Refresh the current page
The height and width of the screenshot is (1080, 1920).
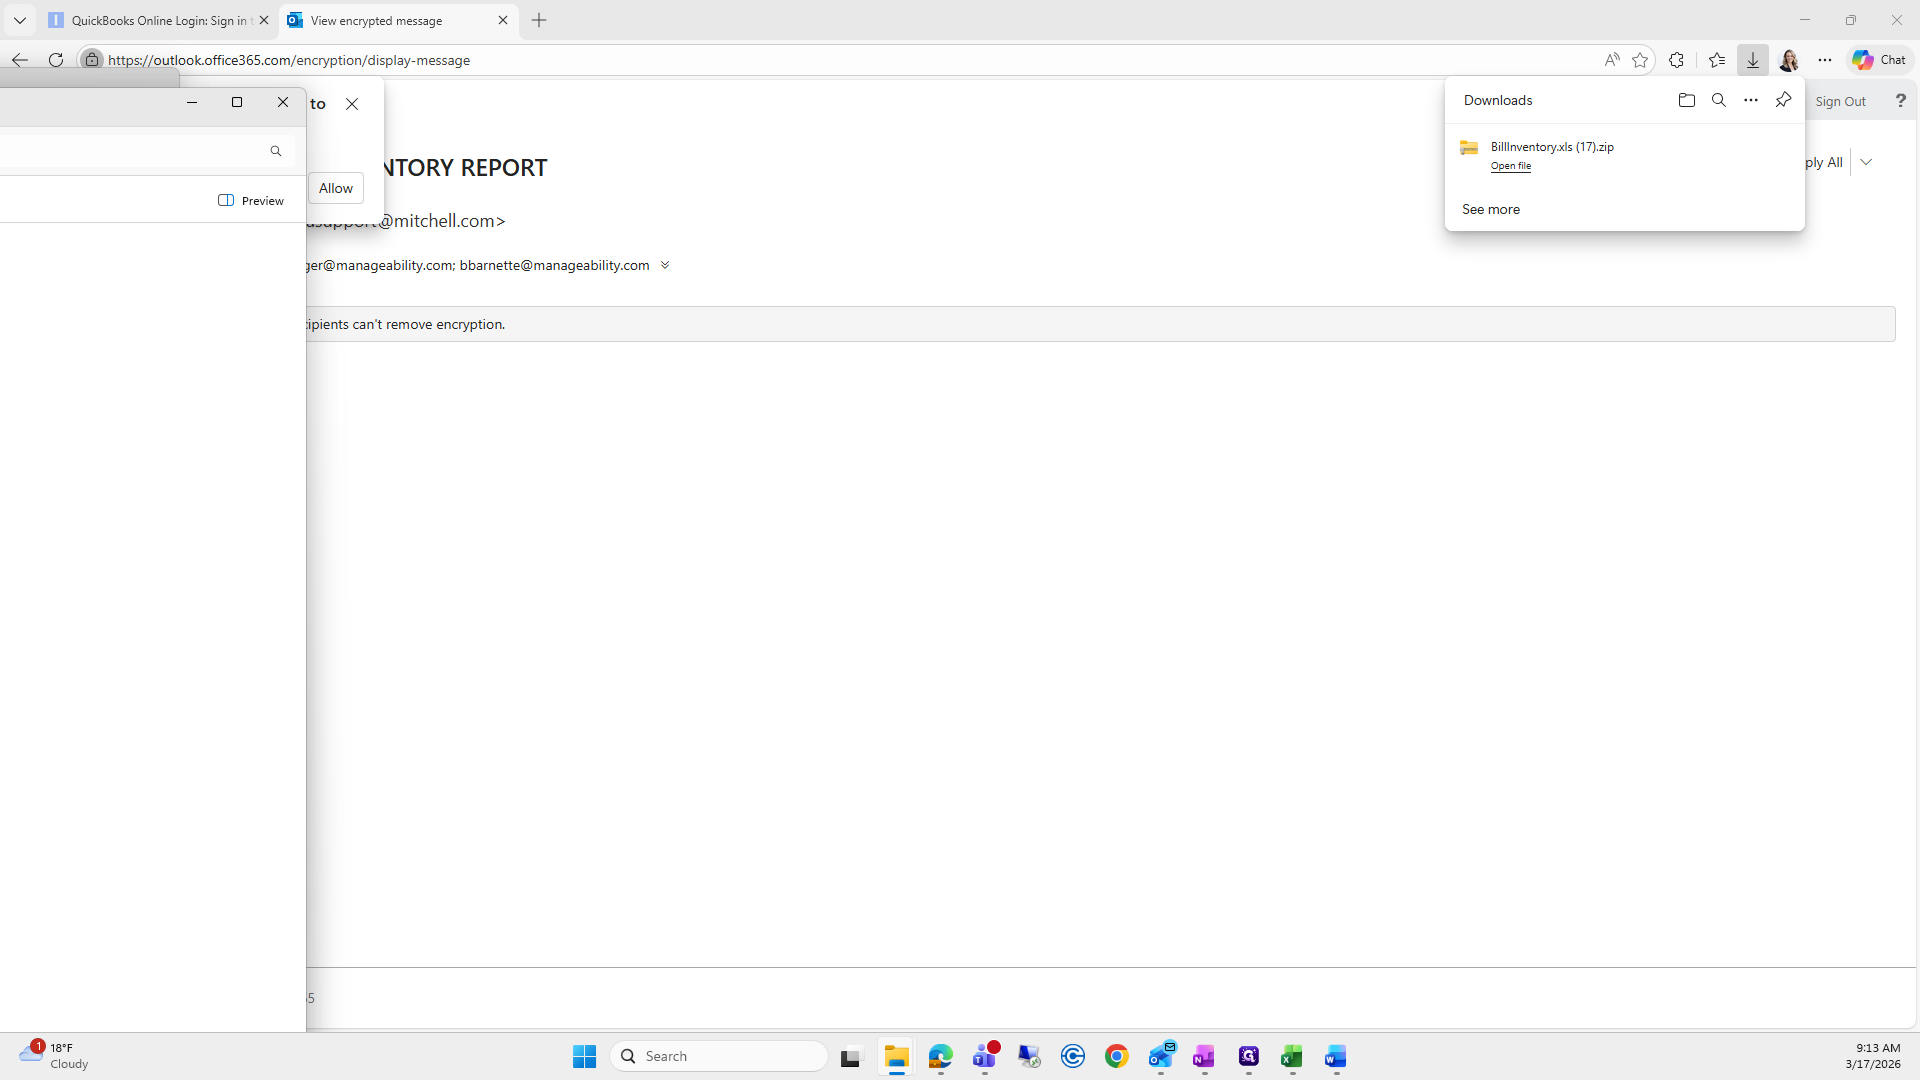click(x=56, y=60)
